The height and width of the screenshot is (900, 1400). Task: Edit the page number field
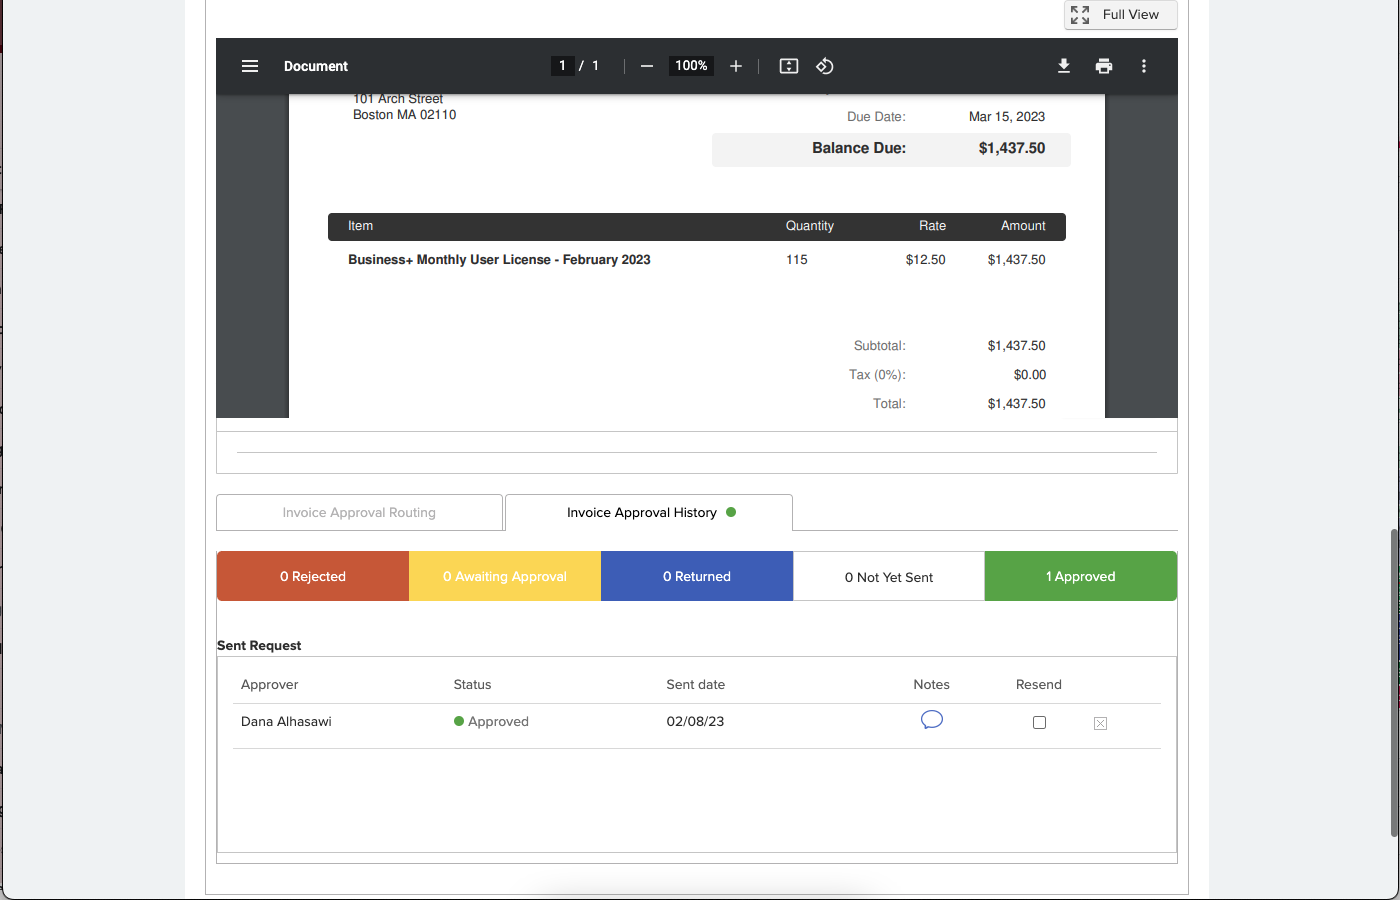coord(562,66)
